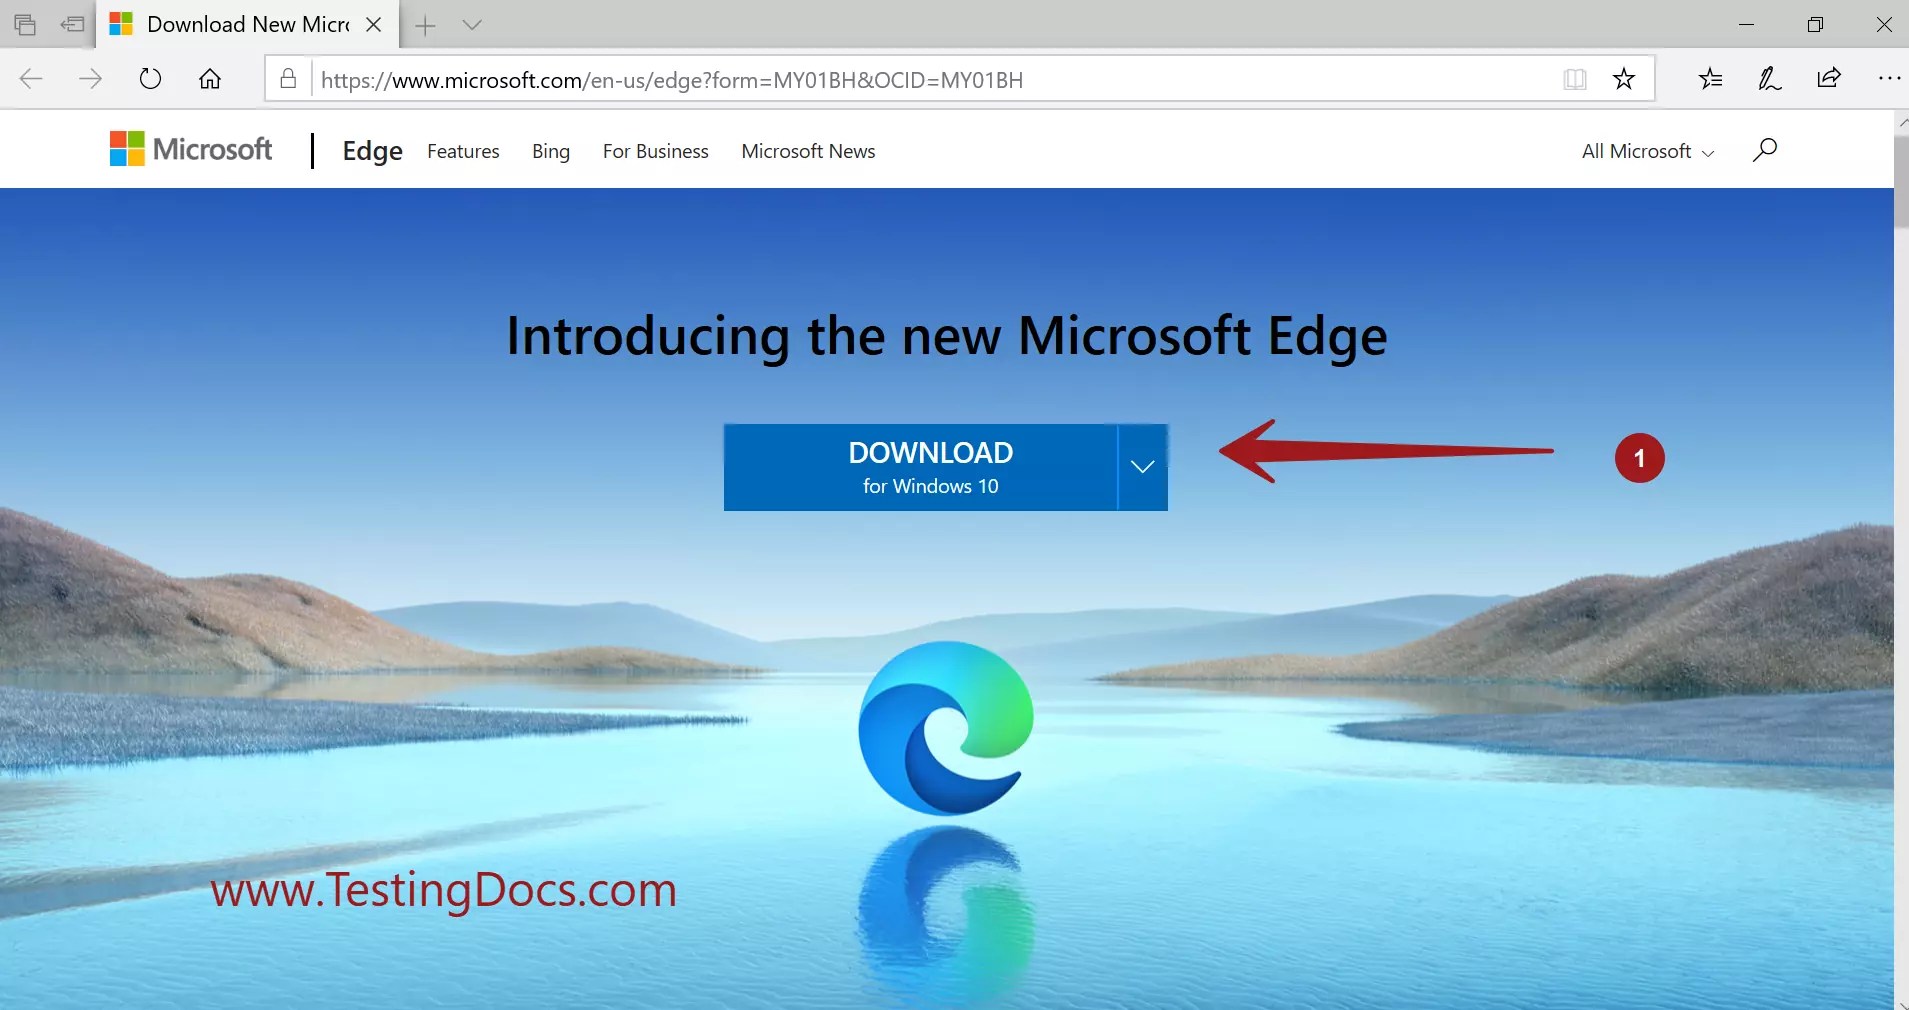Set tabs aside using the icon
Screen dimensions: 1909x1010
pyautogui.click(x=72, y=25)
